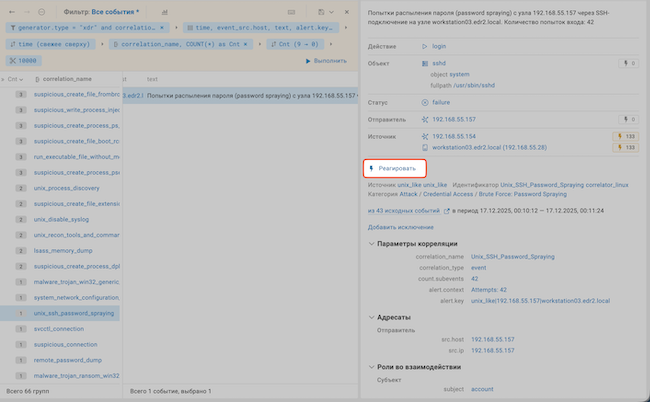The width and height of the screenshot is (650, 402).
Task: Click the sender address 192.168.55.157
Action: click(x=454, y=119)
